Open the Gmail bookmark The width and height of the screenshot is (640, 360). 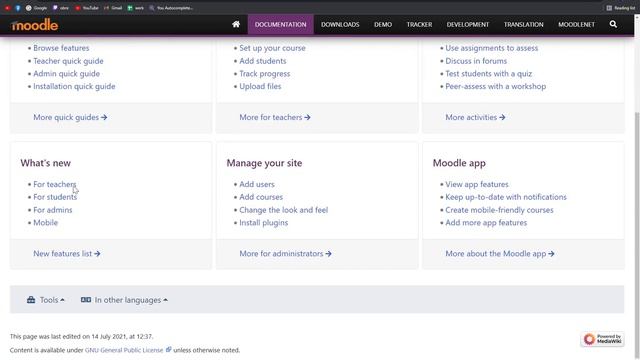coord(113,8)
